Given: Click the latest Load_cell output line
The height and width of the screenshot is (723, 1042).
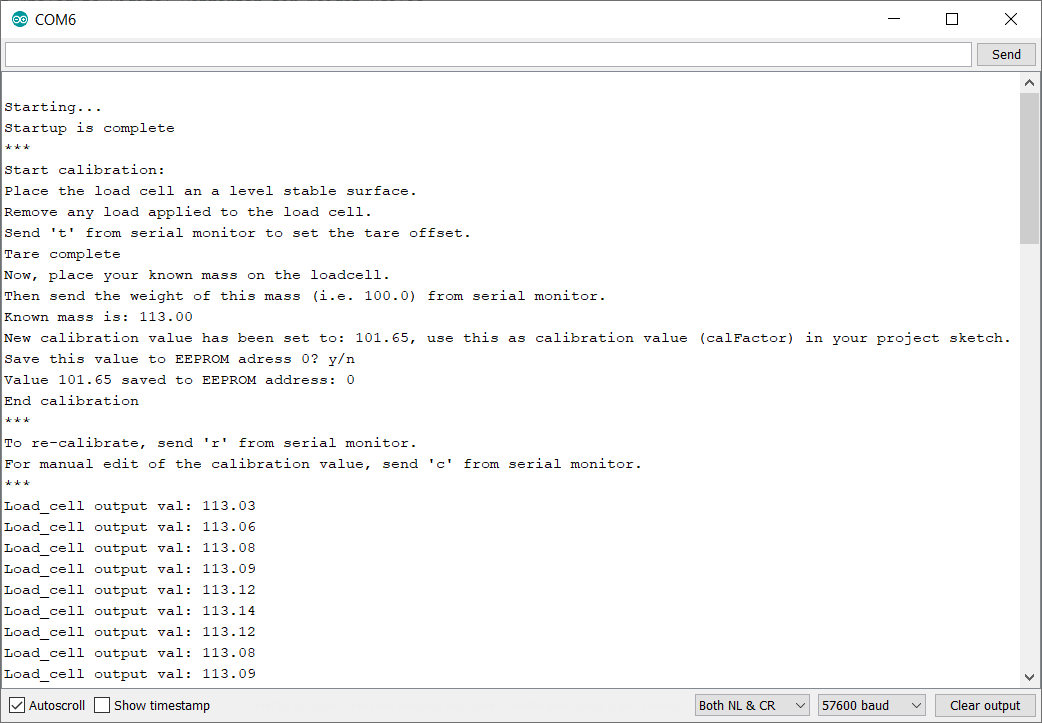Looking at the screenshot, I should (130, 673).
